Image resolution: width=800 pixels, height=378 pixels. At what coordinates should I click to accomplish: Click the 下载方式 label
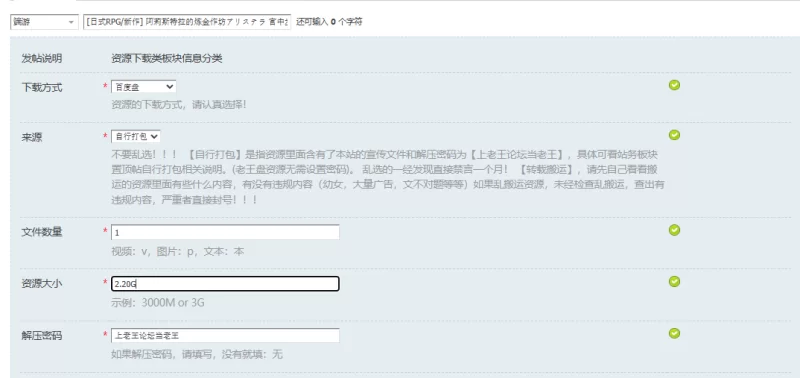pos(42,88)
